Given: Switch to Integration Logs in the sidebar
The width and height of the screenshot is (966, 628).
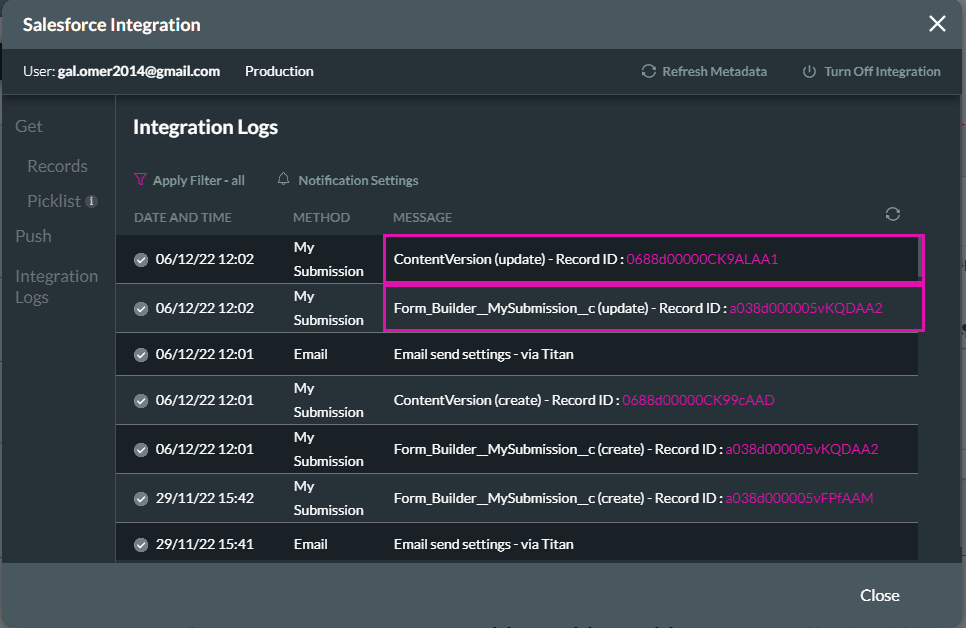Looking at the screenshot, I should pyautogui.click(x=57, y=286).
